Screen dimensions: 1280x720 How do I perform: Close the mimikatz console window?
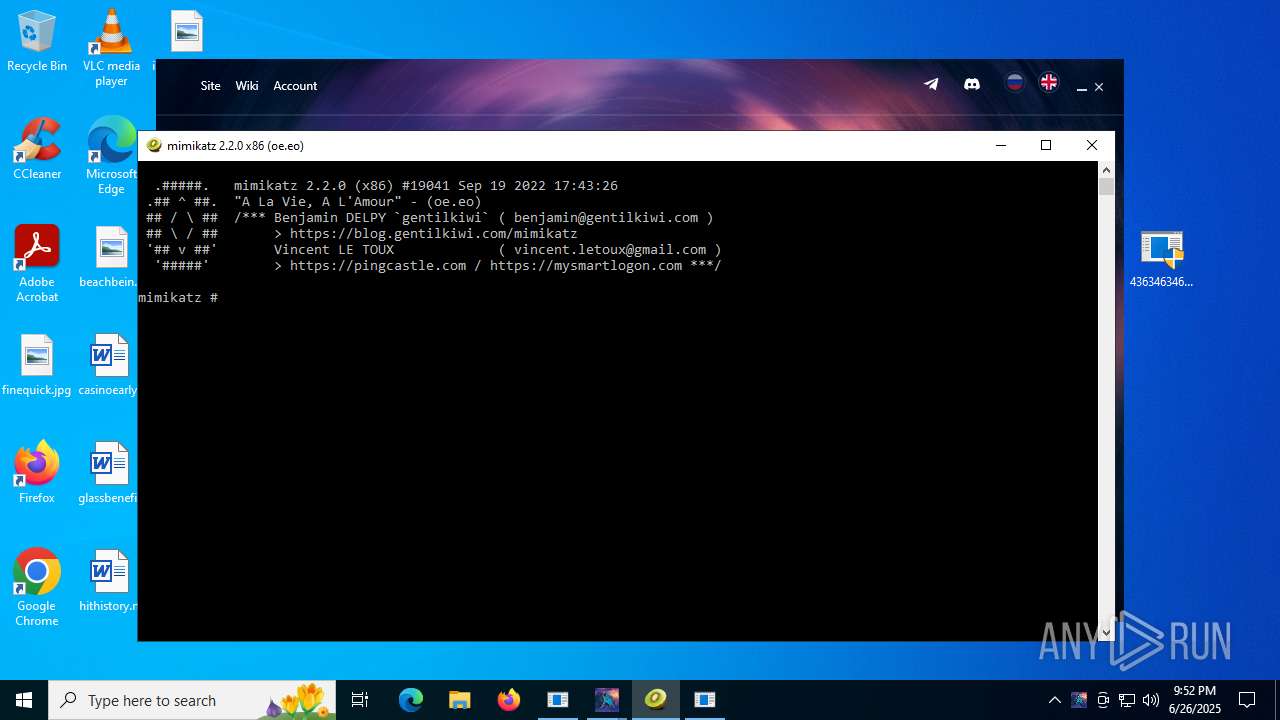(1092, 145)
